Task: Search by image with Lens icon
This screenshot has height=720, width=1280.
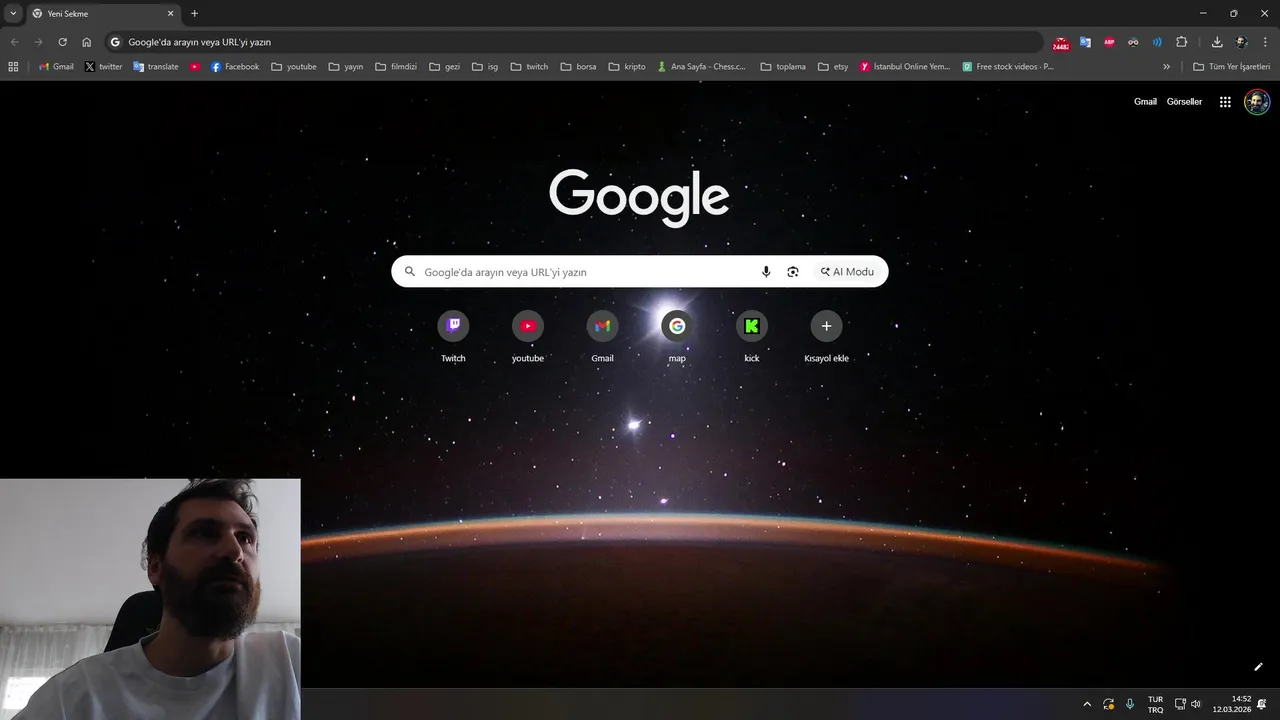Action: click(x=793, y=272)
